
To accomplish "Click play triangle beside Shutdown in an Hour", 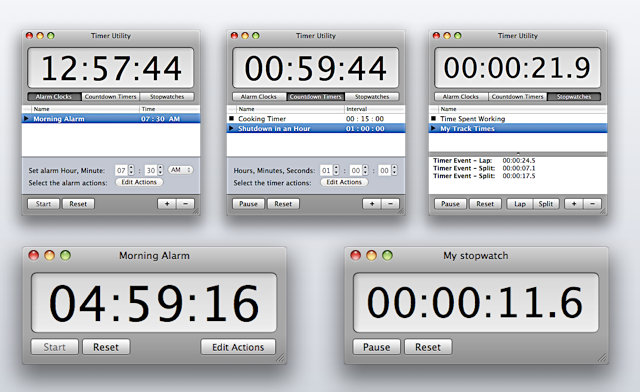I will [x=231, y=128].
